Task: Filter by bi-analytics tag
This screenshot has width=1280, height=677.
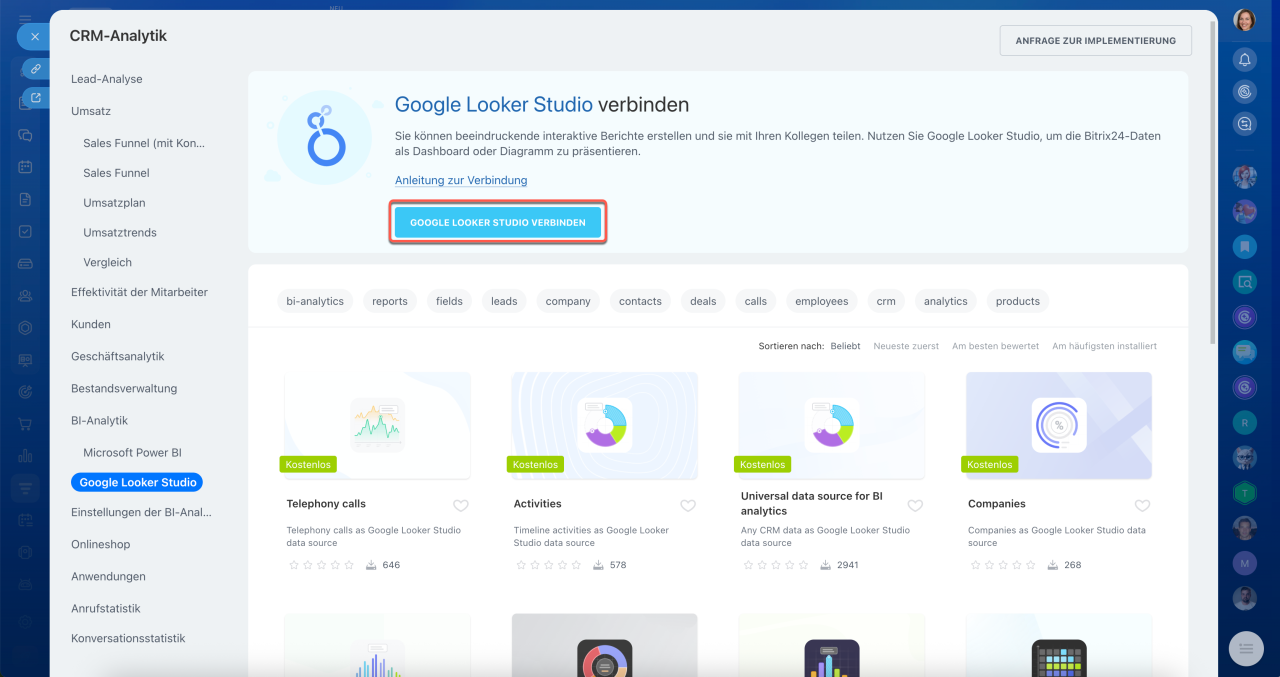Action: click(x=315, y=301)
